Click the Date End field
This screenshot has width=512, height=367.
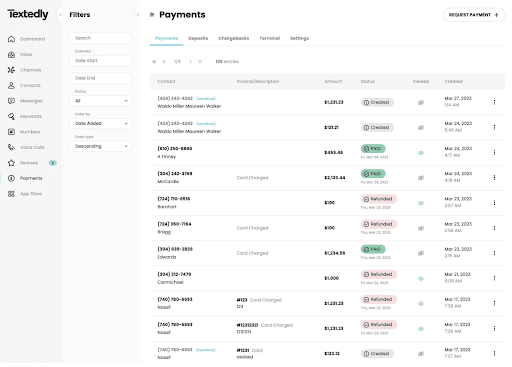pos(101,78)
